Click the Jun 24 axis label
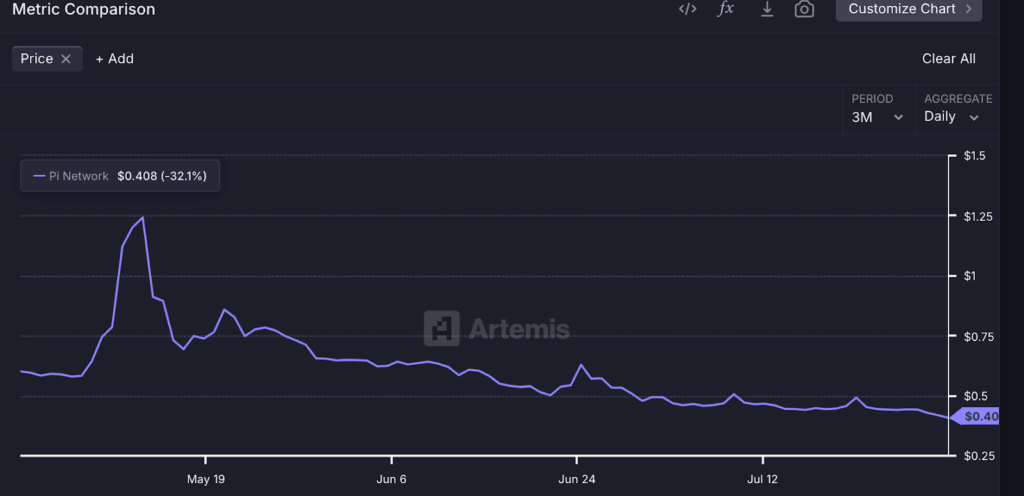Image resolution: width=1024 pixels, height=496 pixels. 577,479
